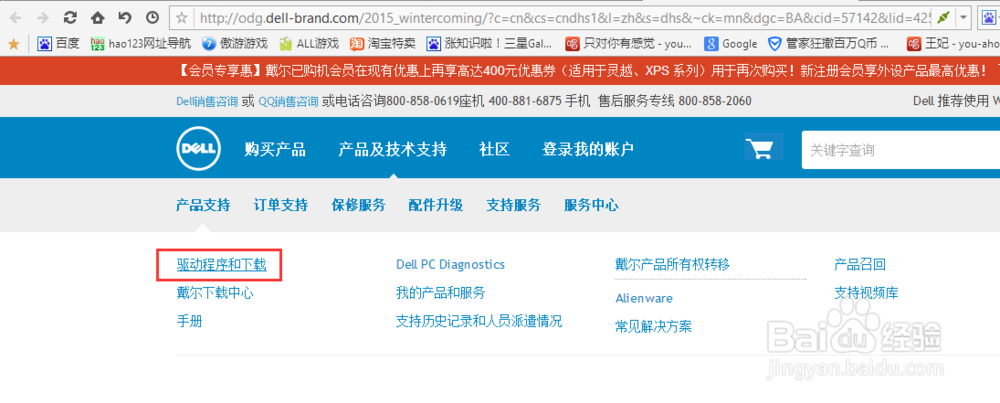Select the 配件升级 tab
Viewport: 1000px width, 403px height.
click(436, 205)
